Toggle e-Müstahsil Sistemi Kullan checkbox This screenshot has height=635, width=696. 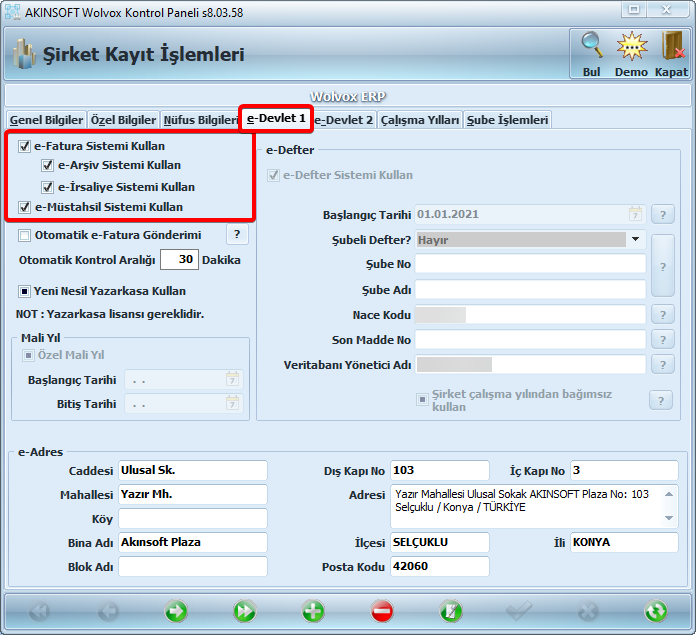coord(24,207)
